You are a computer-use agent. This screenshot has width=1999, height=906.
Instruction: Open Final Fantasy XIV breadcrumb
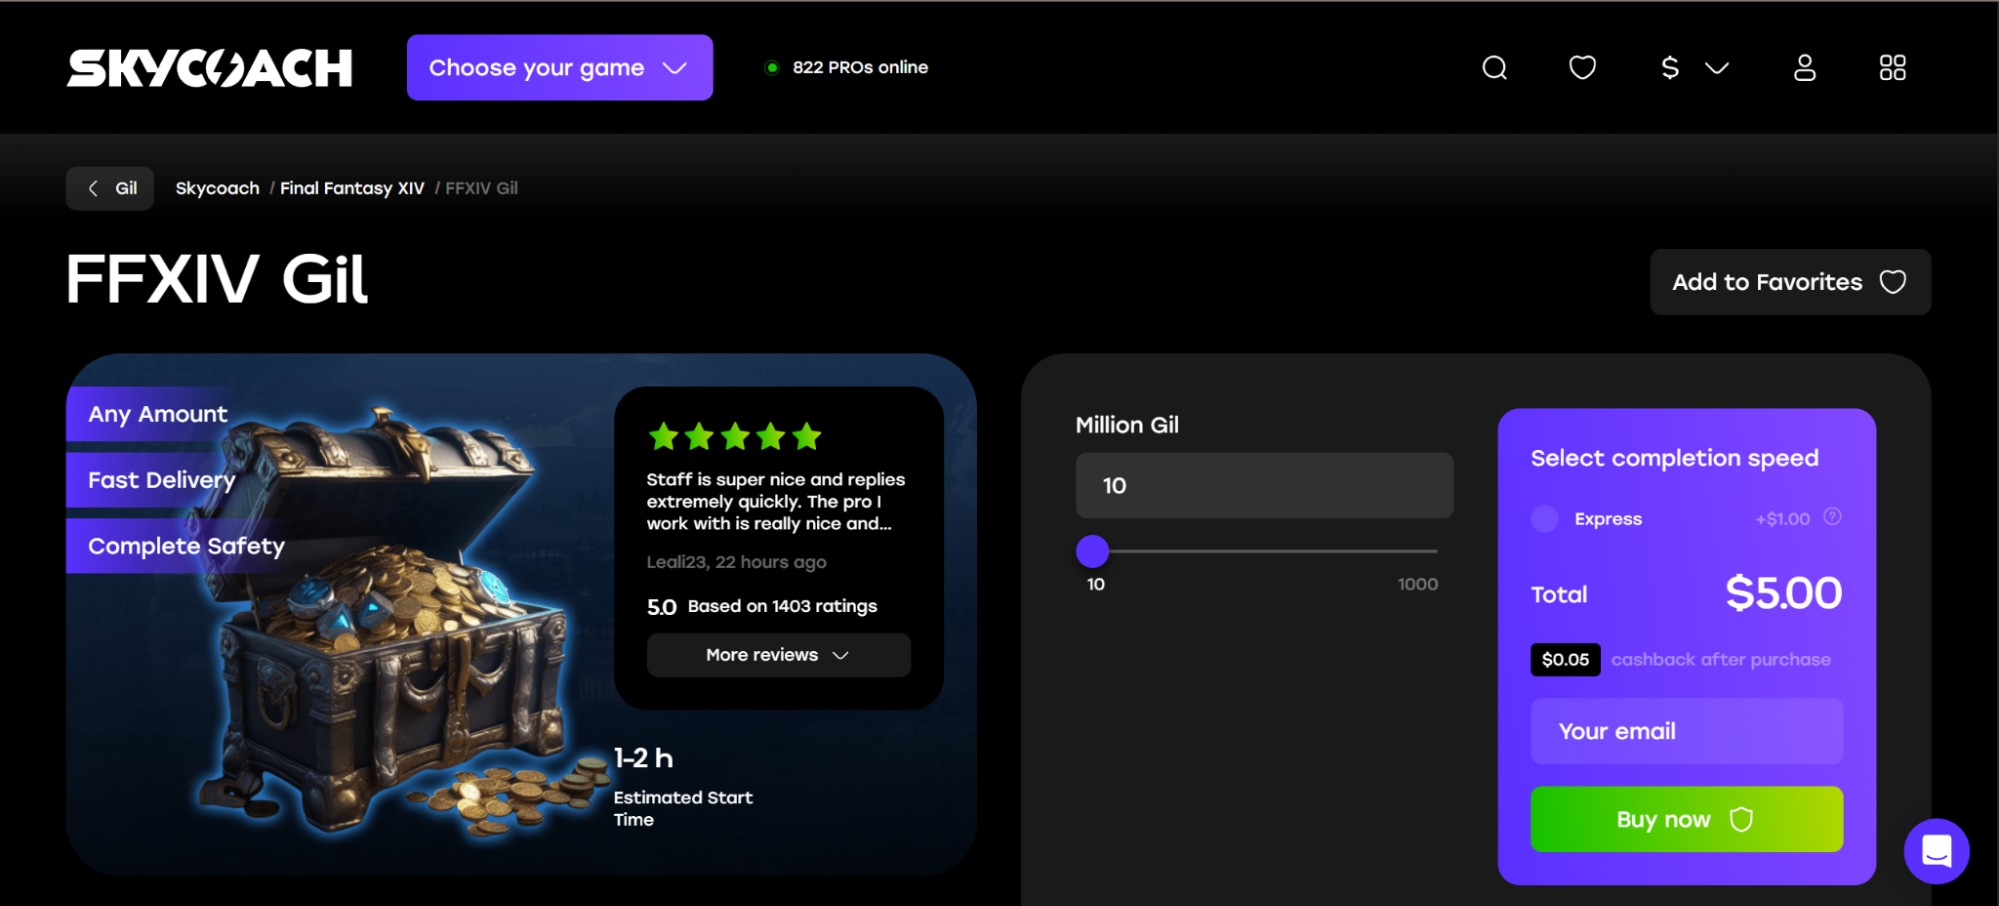[x=352, y=188]
